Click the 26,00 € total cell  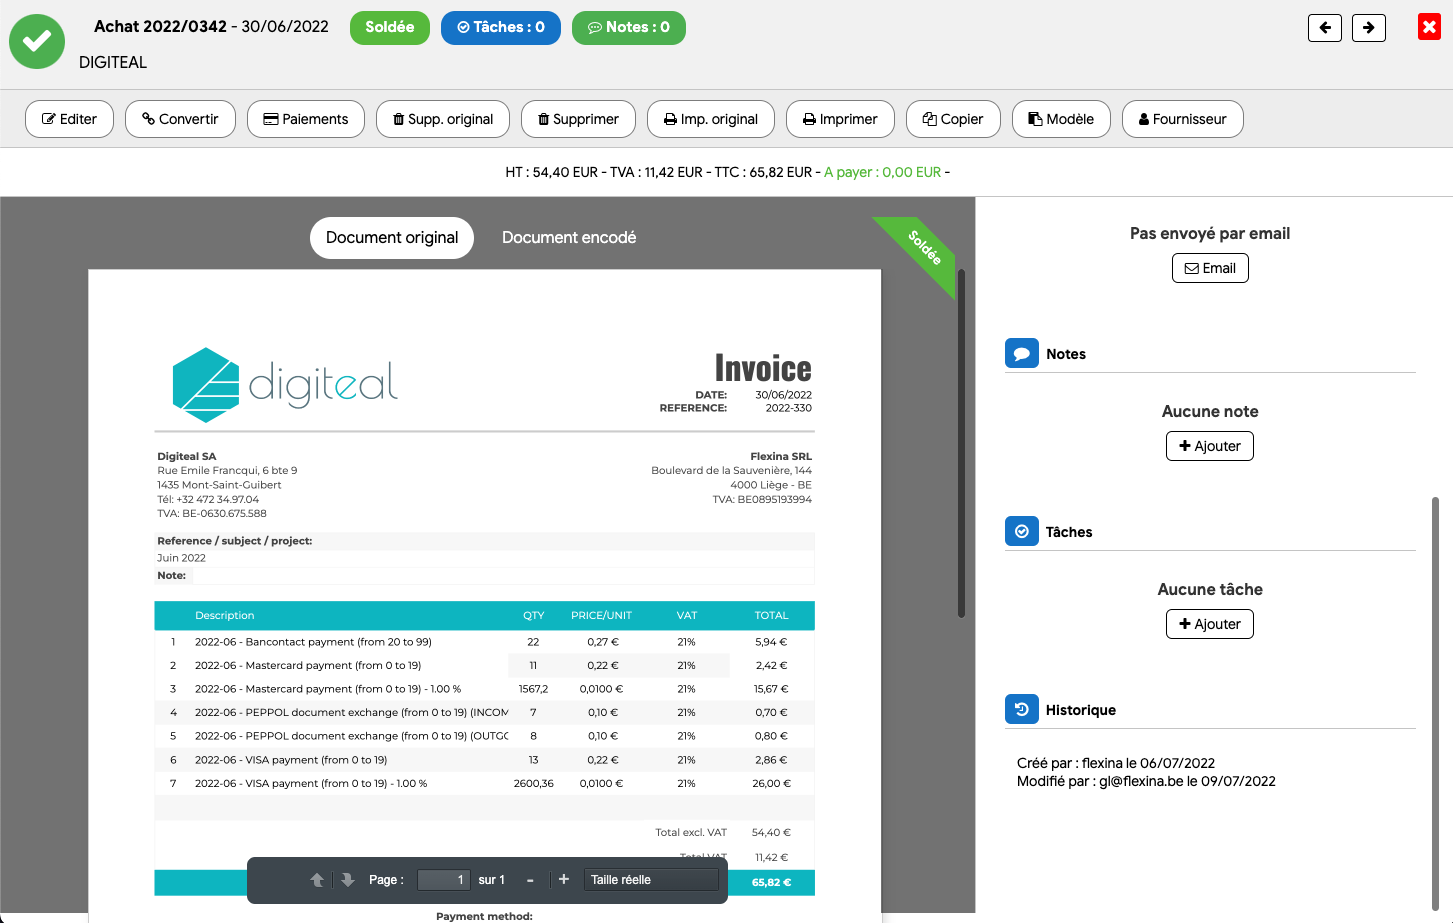[771, 783]
